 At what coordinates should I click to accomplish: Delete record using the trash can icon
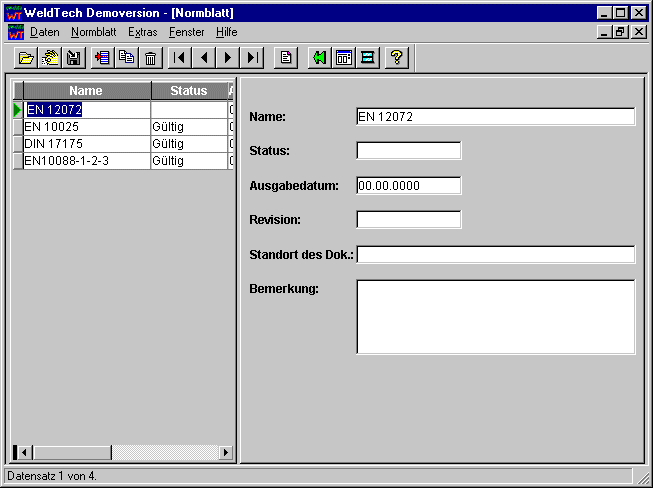point(150,58)
